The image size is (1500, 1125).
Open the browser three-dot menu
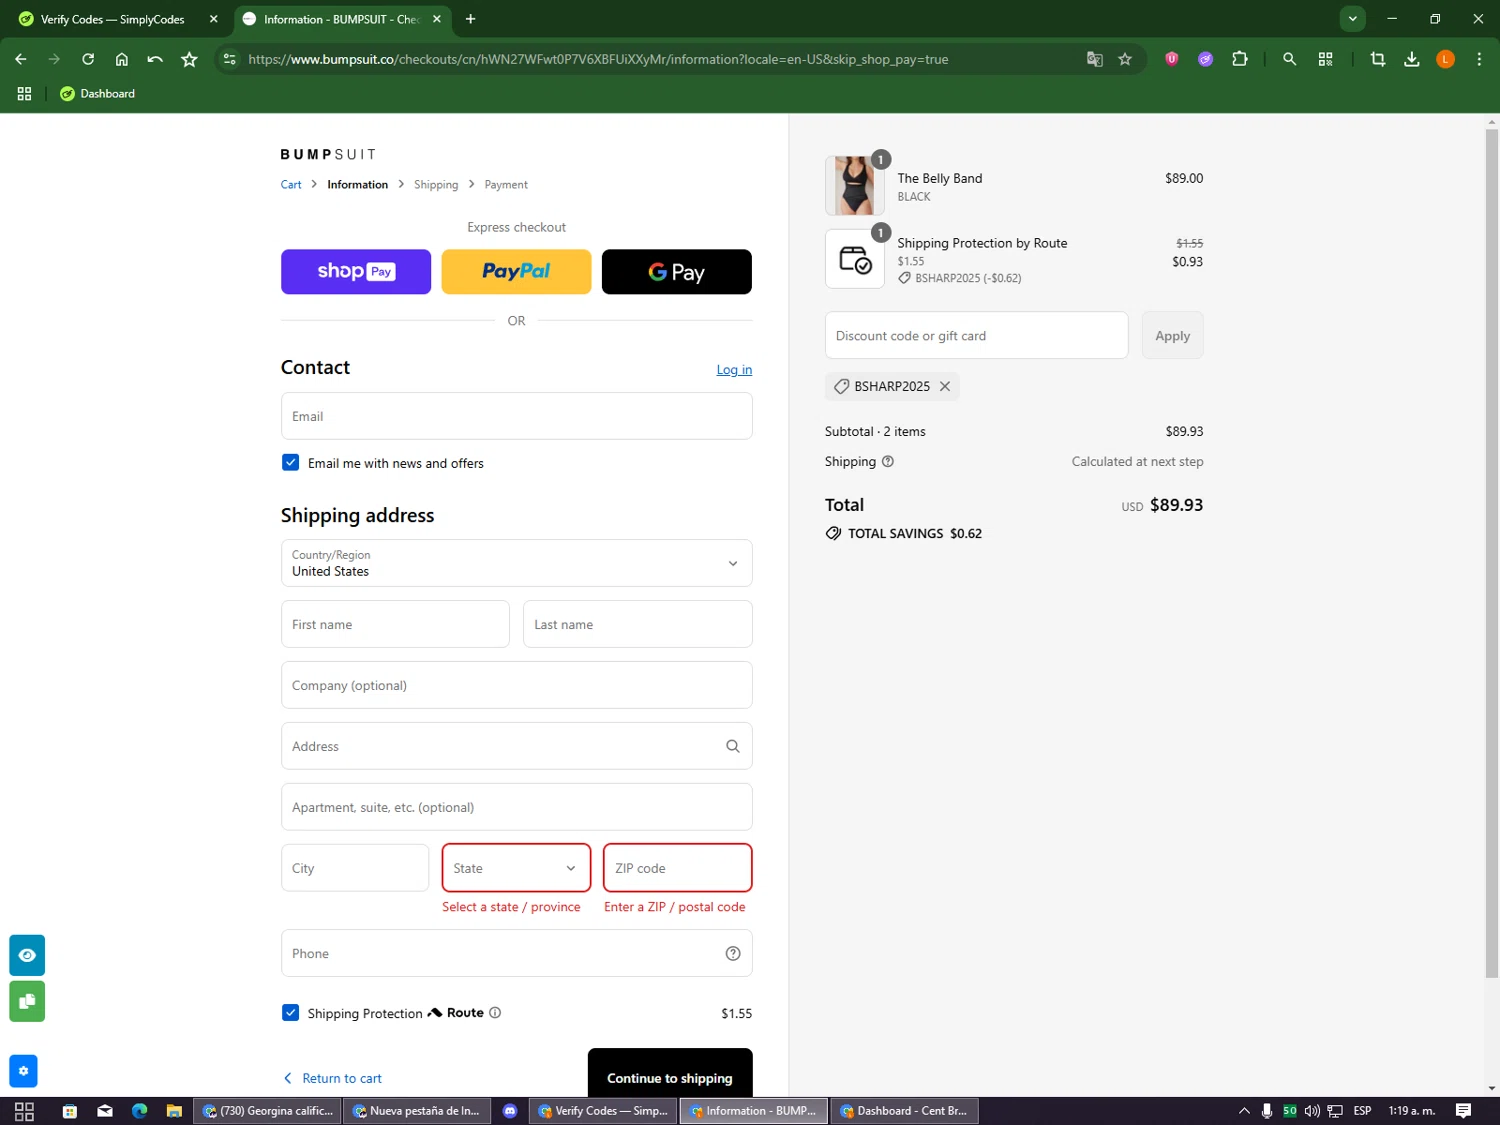point(1479,59)
